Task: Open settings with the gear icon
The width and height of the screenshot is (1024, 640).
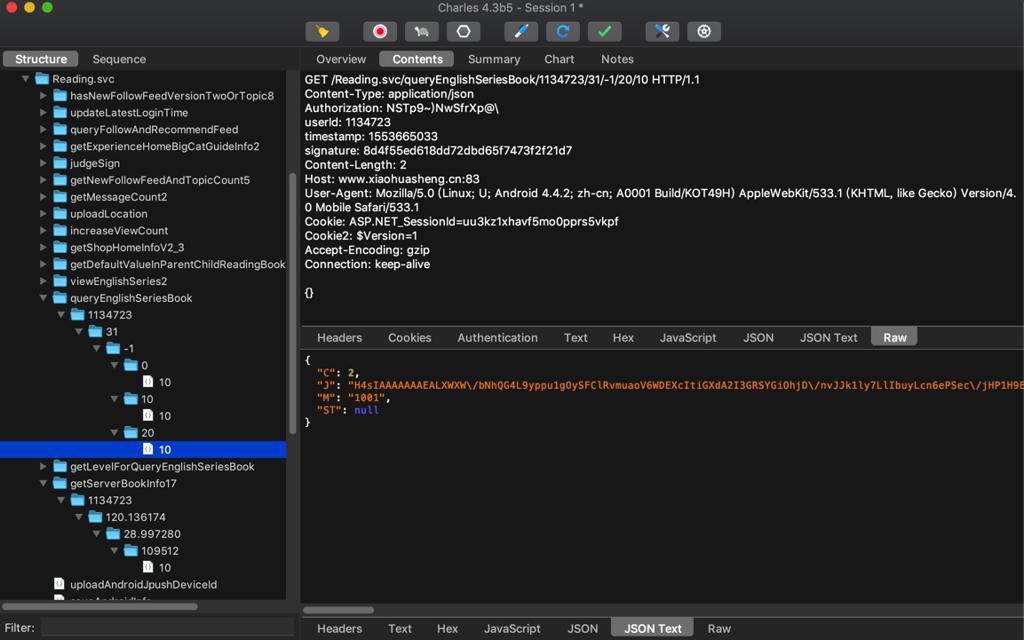Action: pos(704,32)
